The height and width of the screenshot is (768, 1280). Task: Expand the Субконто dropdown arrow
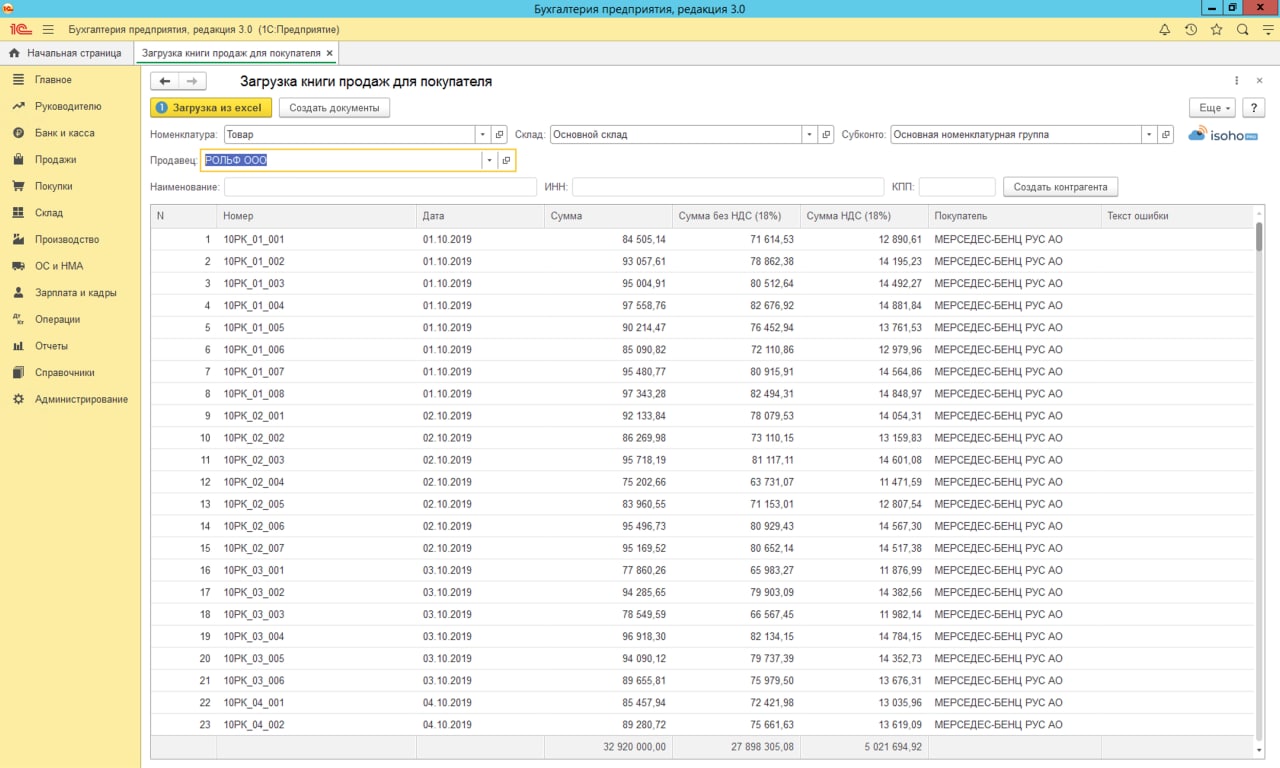1149,135
